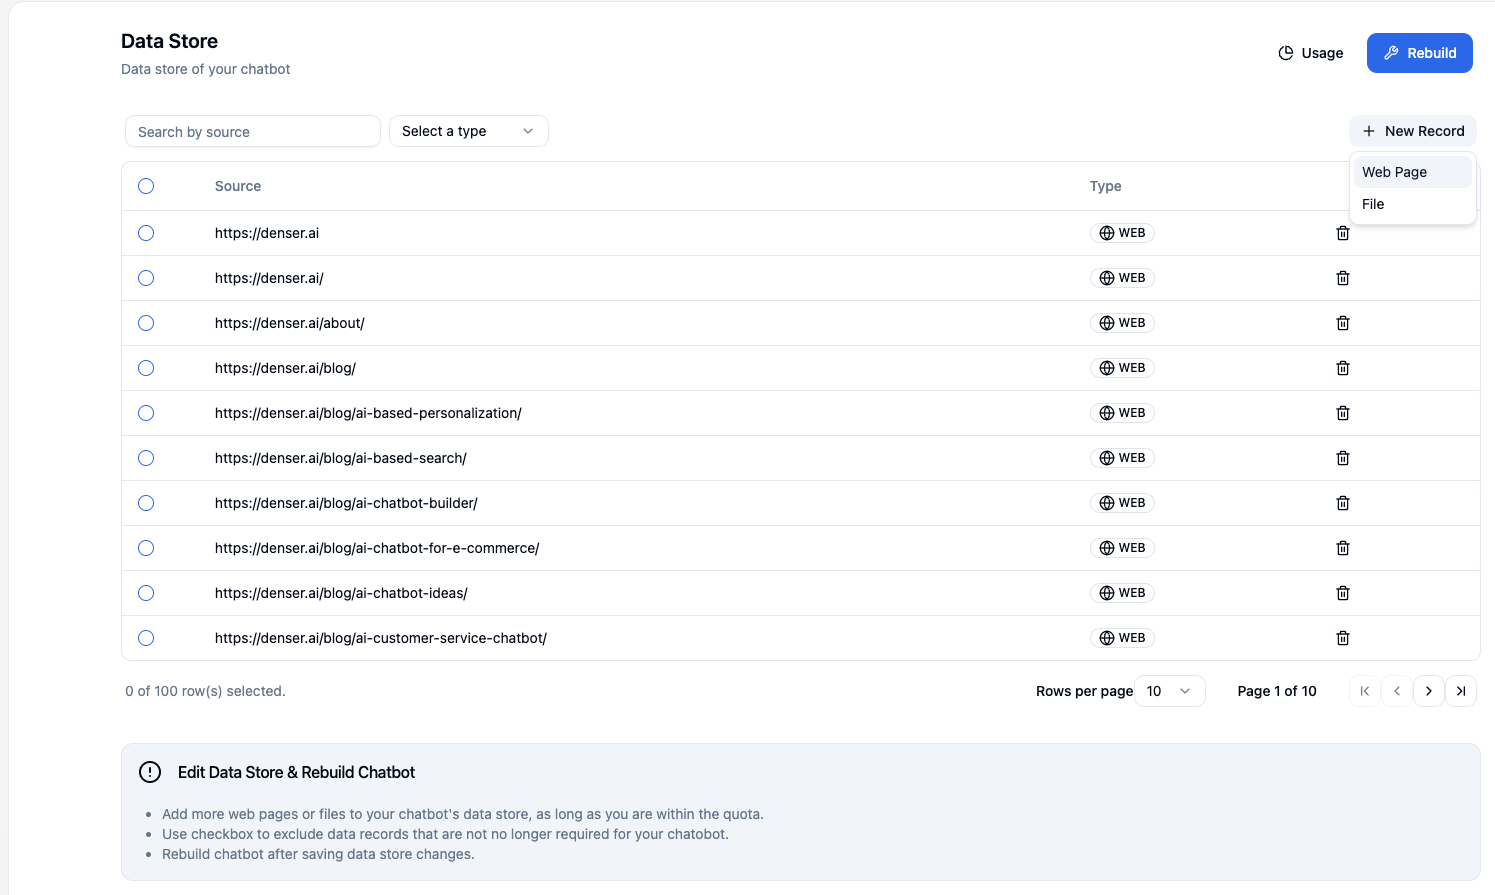1495x895 pixels.
Task: Remove the denser.ai/about/ record with trash icon
Action: pyautogui.click(x=1343, y=323)
